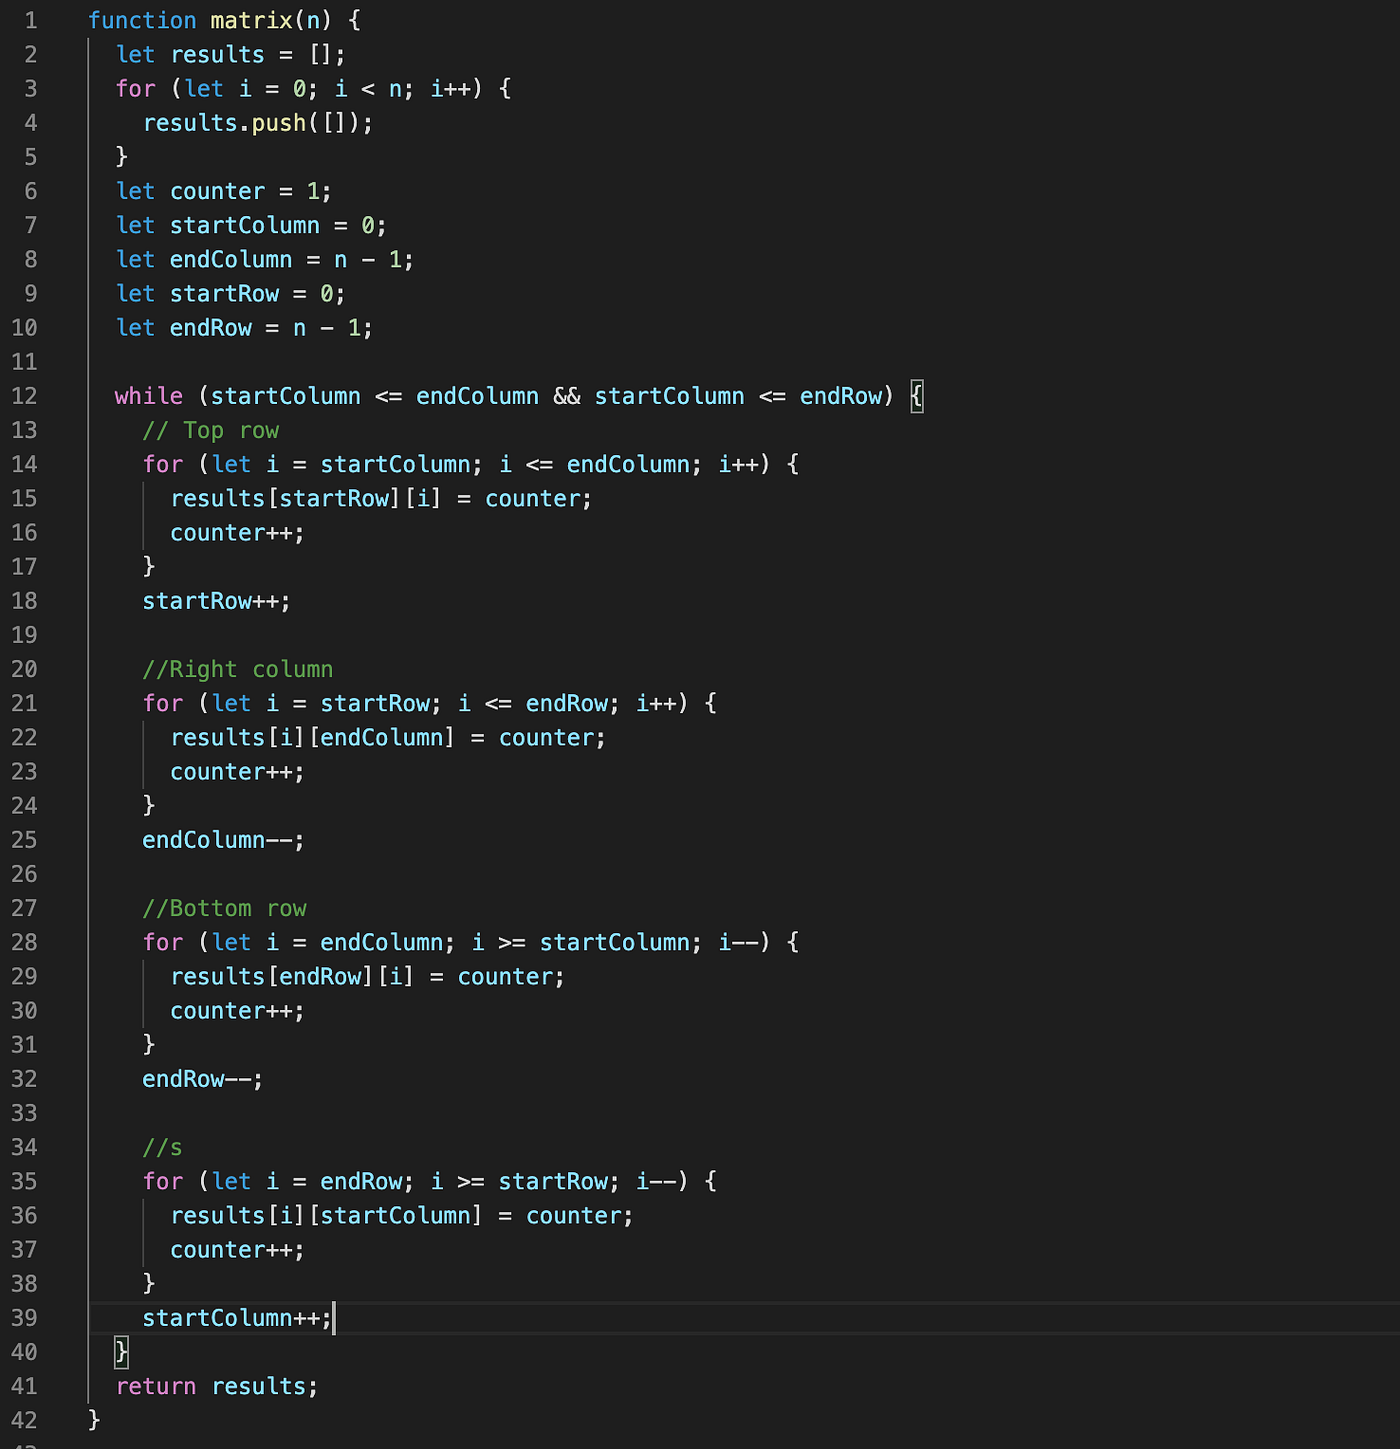Click line number 42
The width and height of the screenshot is (1400, 1449).
pos(25,1419)
